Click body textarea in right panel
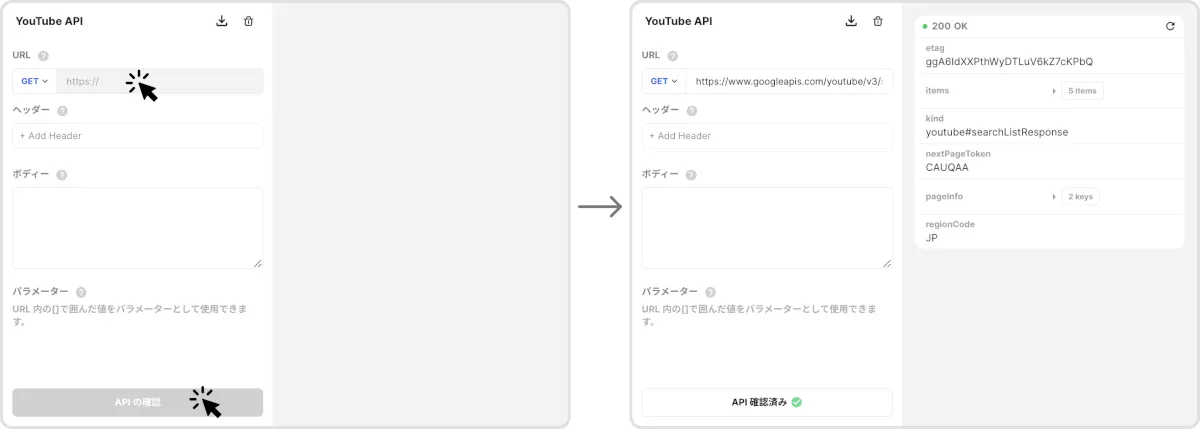The width and height of the screenshot is (1200, 429). [767, 228]
